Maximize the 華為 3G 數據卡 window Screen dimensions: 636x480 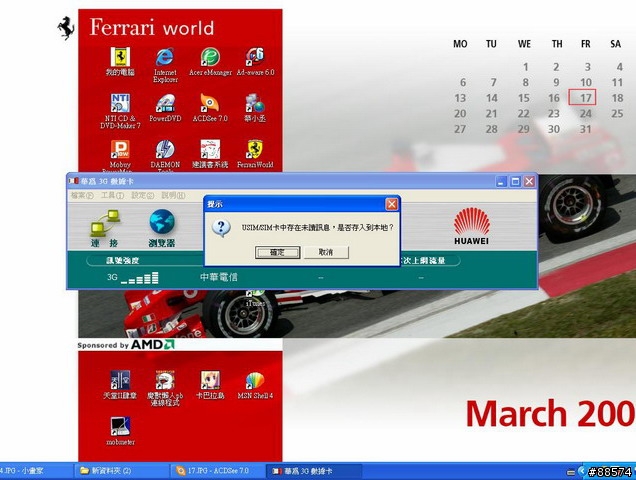516,181
